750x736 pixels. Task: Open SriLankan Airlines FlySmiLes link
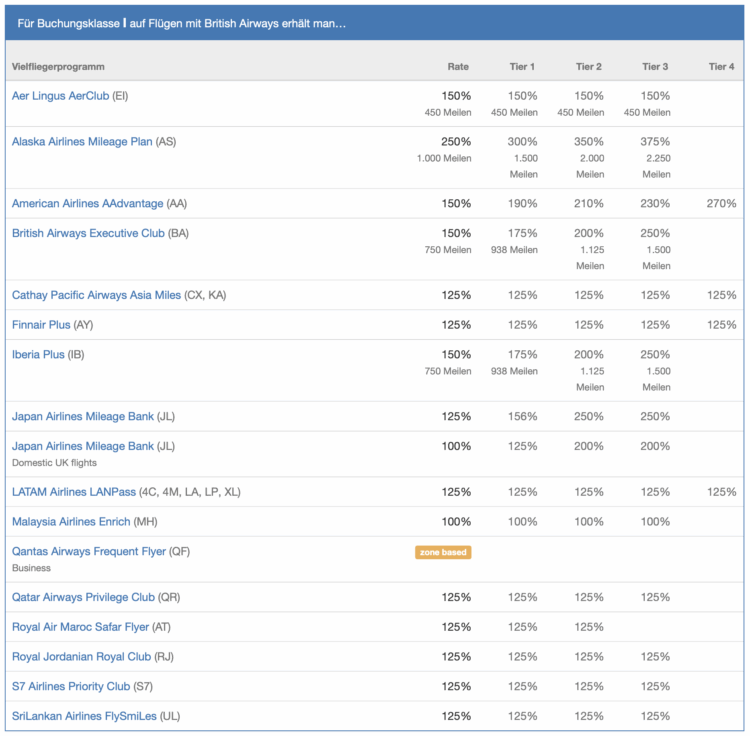click(x=84, y=717)
